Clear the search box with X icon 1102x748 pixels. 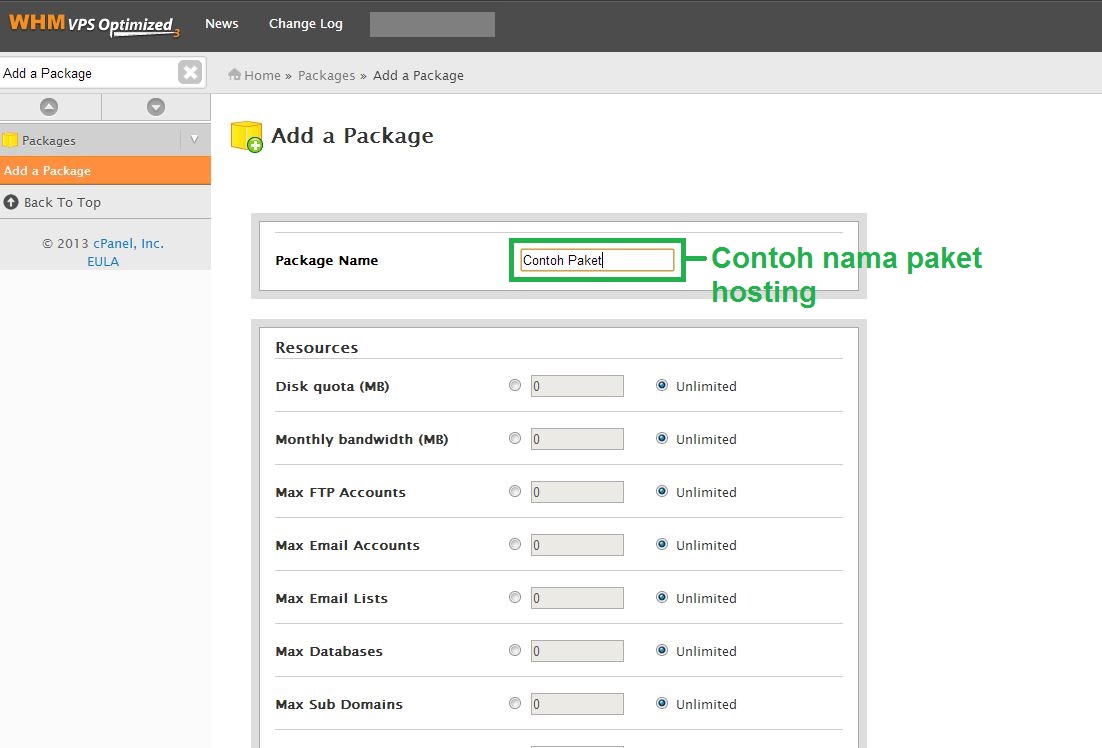pos(190,72)
